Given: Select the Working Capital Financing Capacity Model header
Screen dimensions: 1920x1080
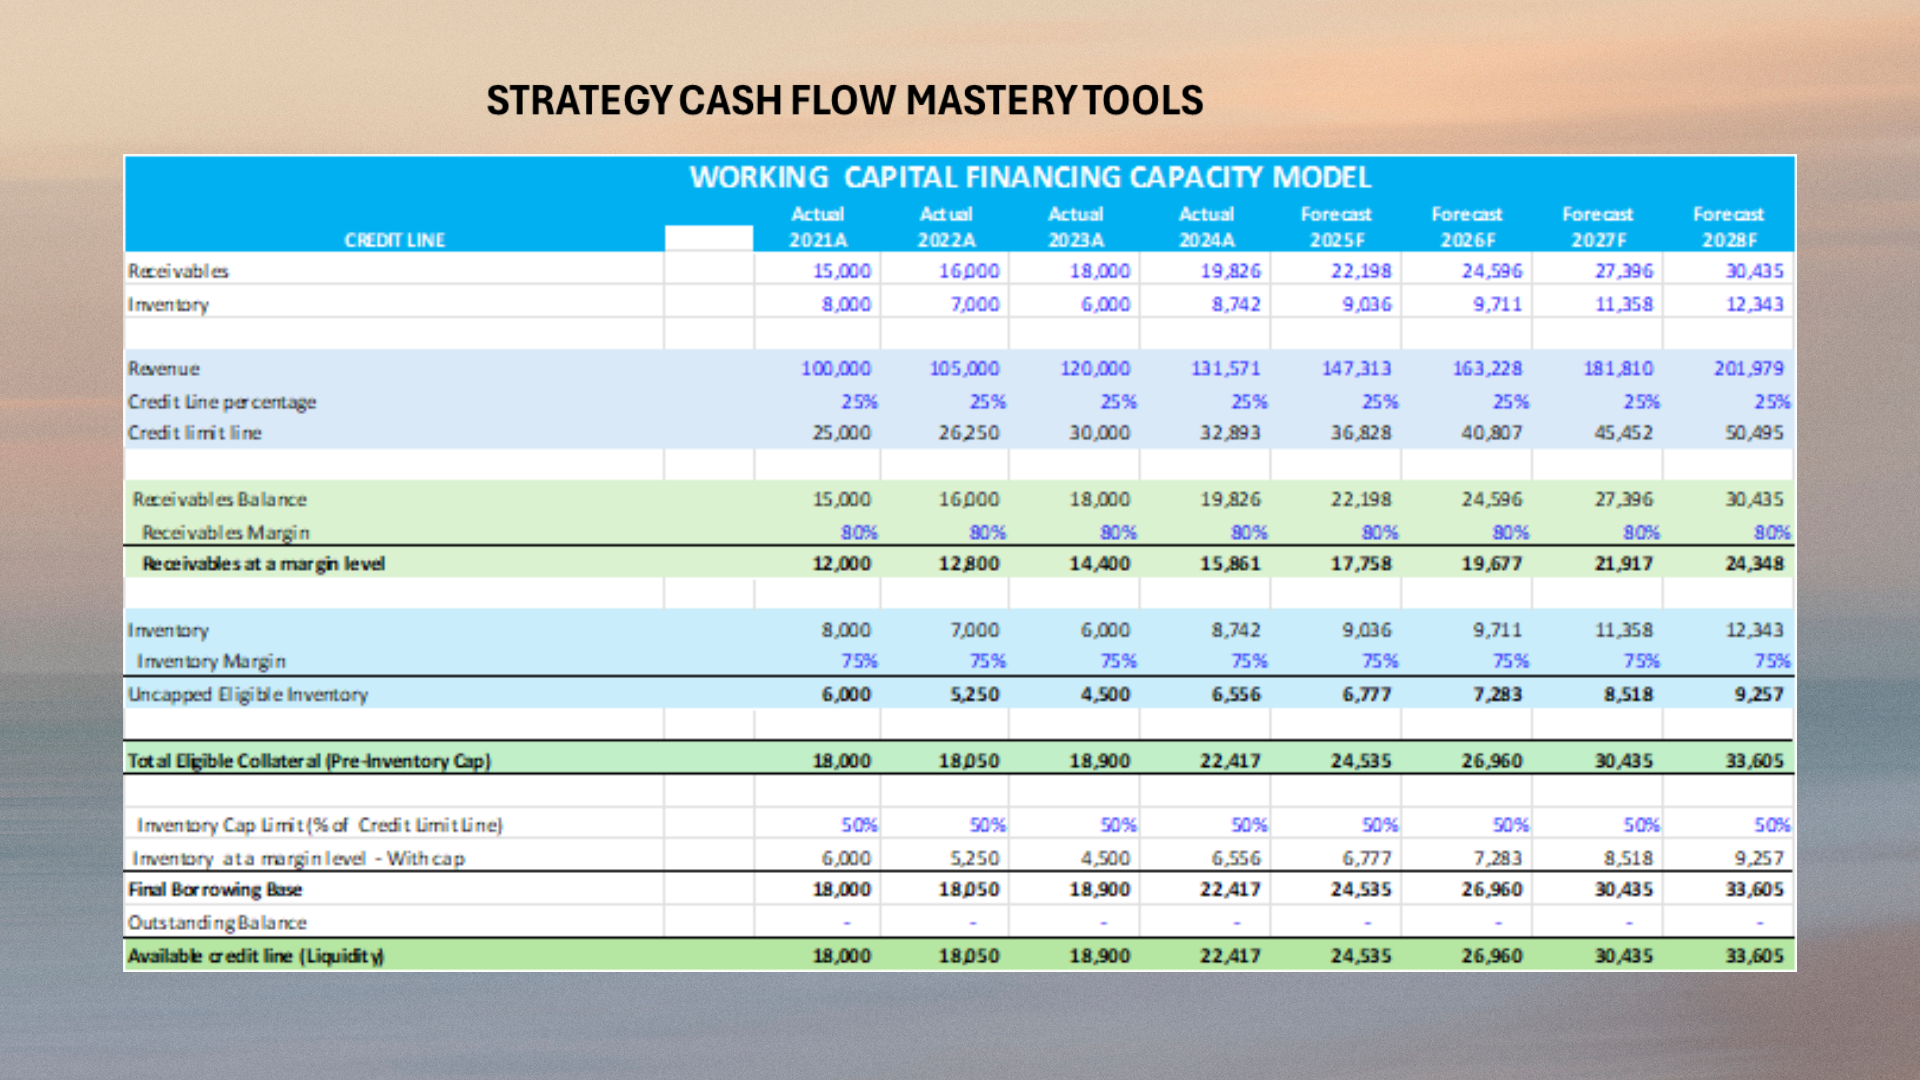Looking at the screenshot, I should tap(1030, 177).
